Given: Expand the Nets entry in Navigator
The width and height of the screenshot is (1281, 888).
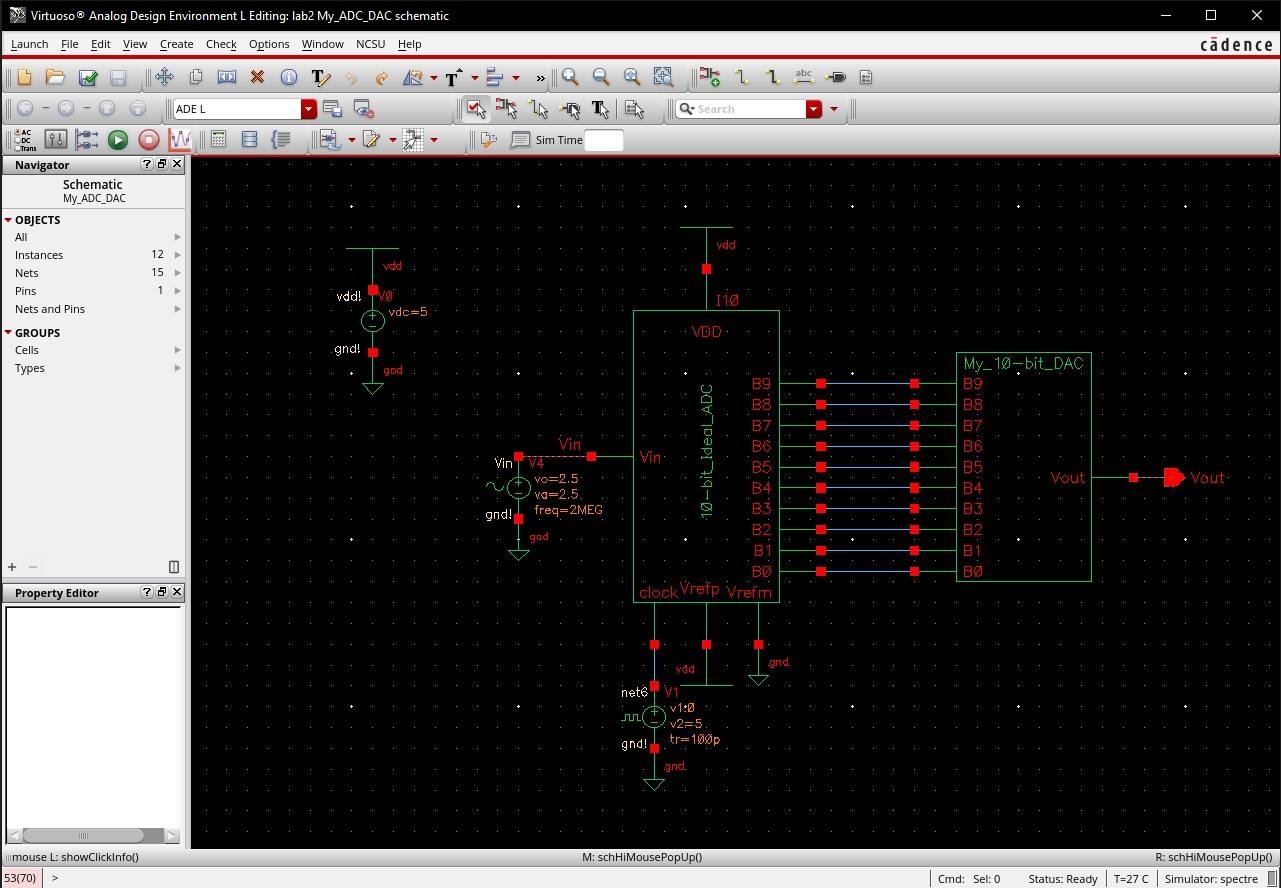Looking at the screenshot, I should 177,272.
